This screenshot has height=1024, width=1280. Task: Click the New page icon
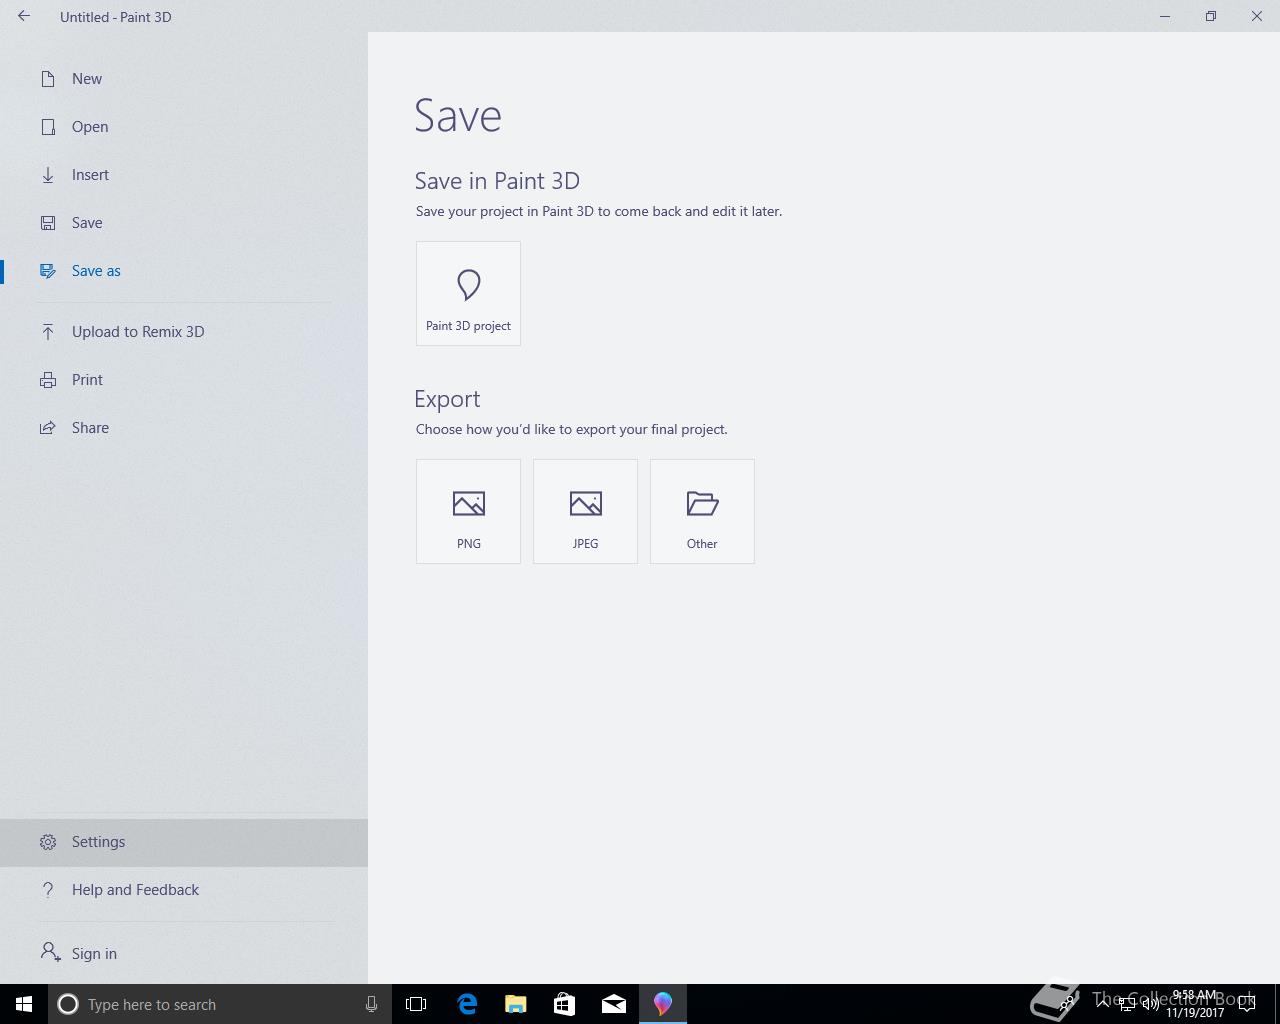click(x=48, y=79)
